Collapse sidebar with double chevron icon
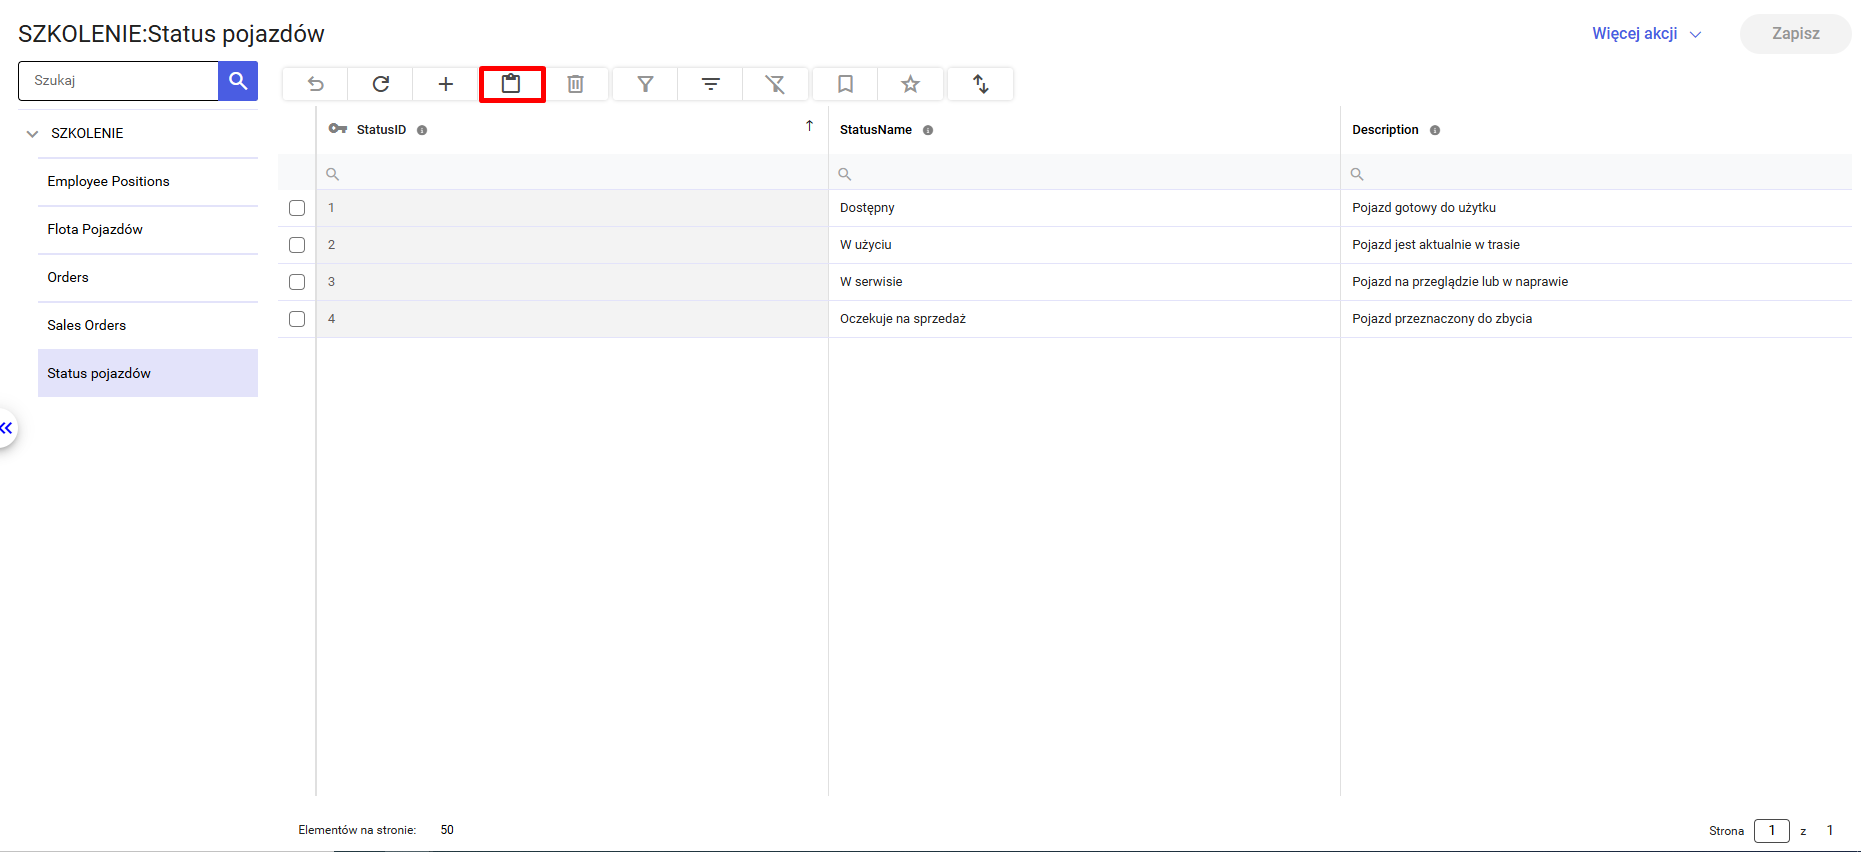 [x=6, y=428]
